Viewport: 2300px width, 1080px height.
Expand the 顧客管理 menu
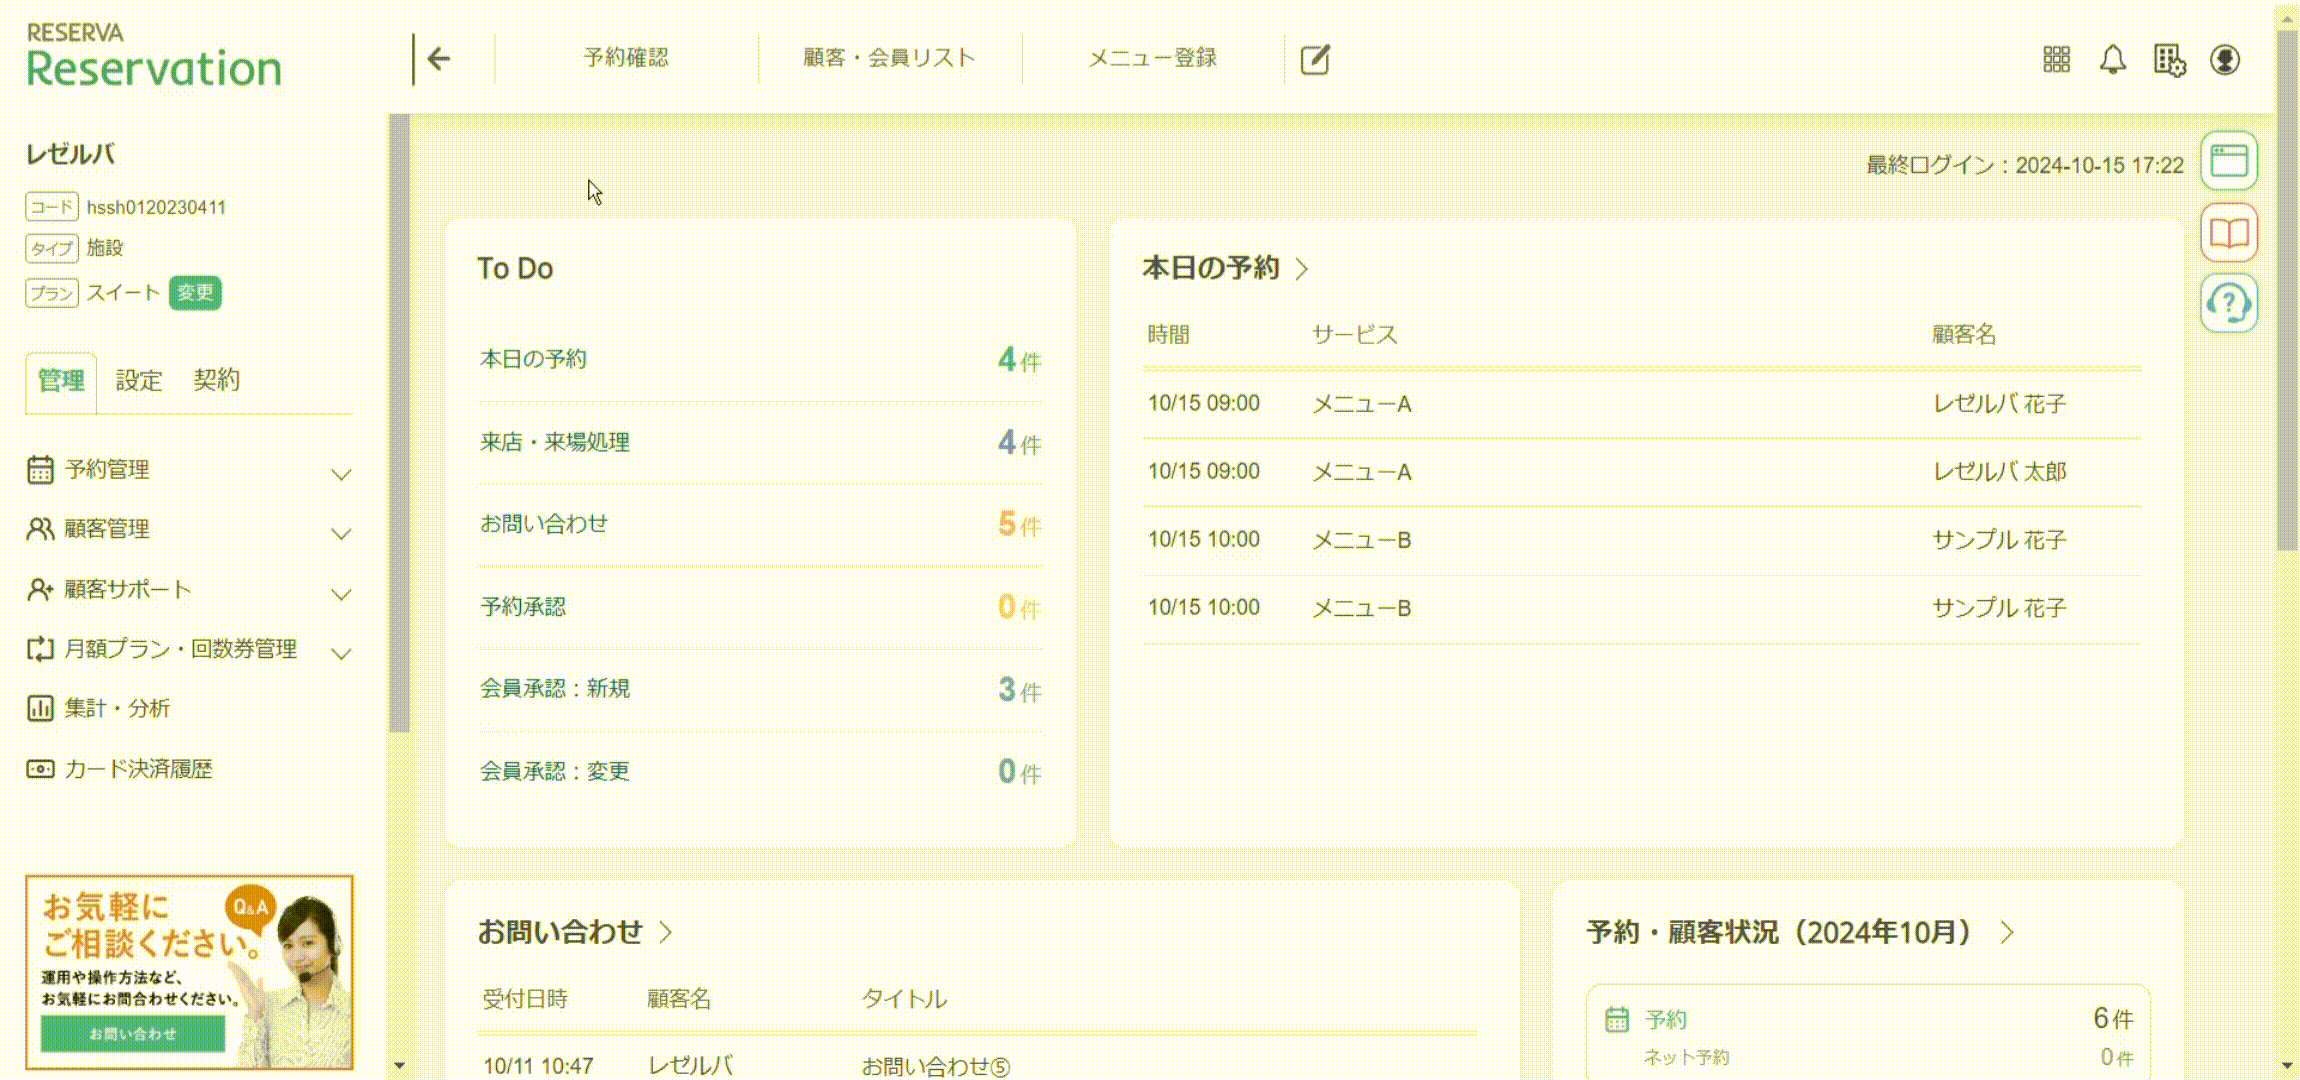click(x=189, y=529)
